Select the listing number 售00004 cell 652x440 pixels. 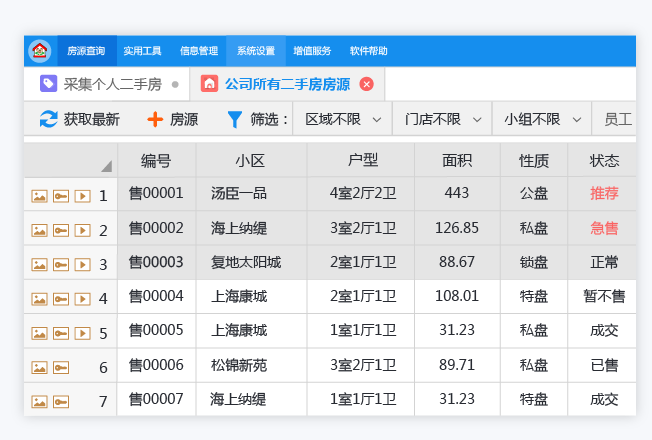coord(156,296)
